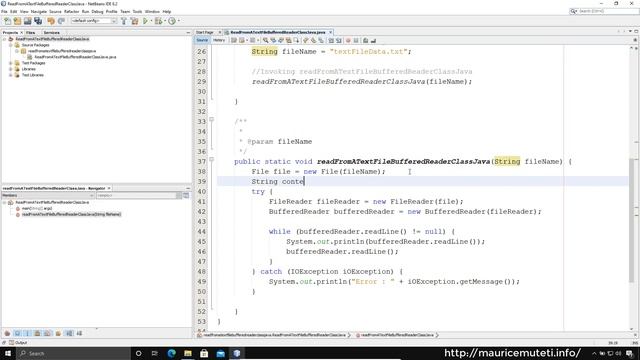Open the Navigate menu
The image size is (640, 360).
(x=39, y=12)
